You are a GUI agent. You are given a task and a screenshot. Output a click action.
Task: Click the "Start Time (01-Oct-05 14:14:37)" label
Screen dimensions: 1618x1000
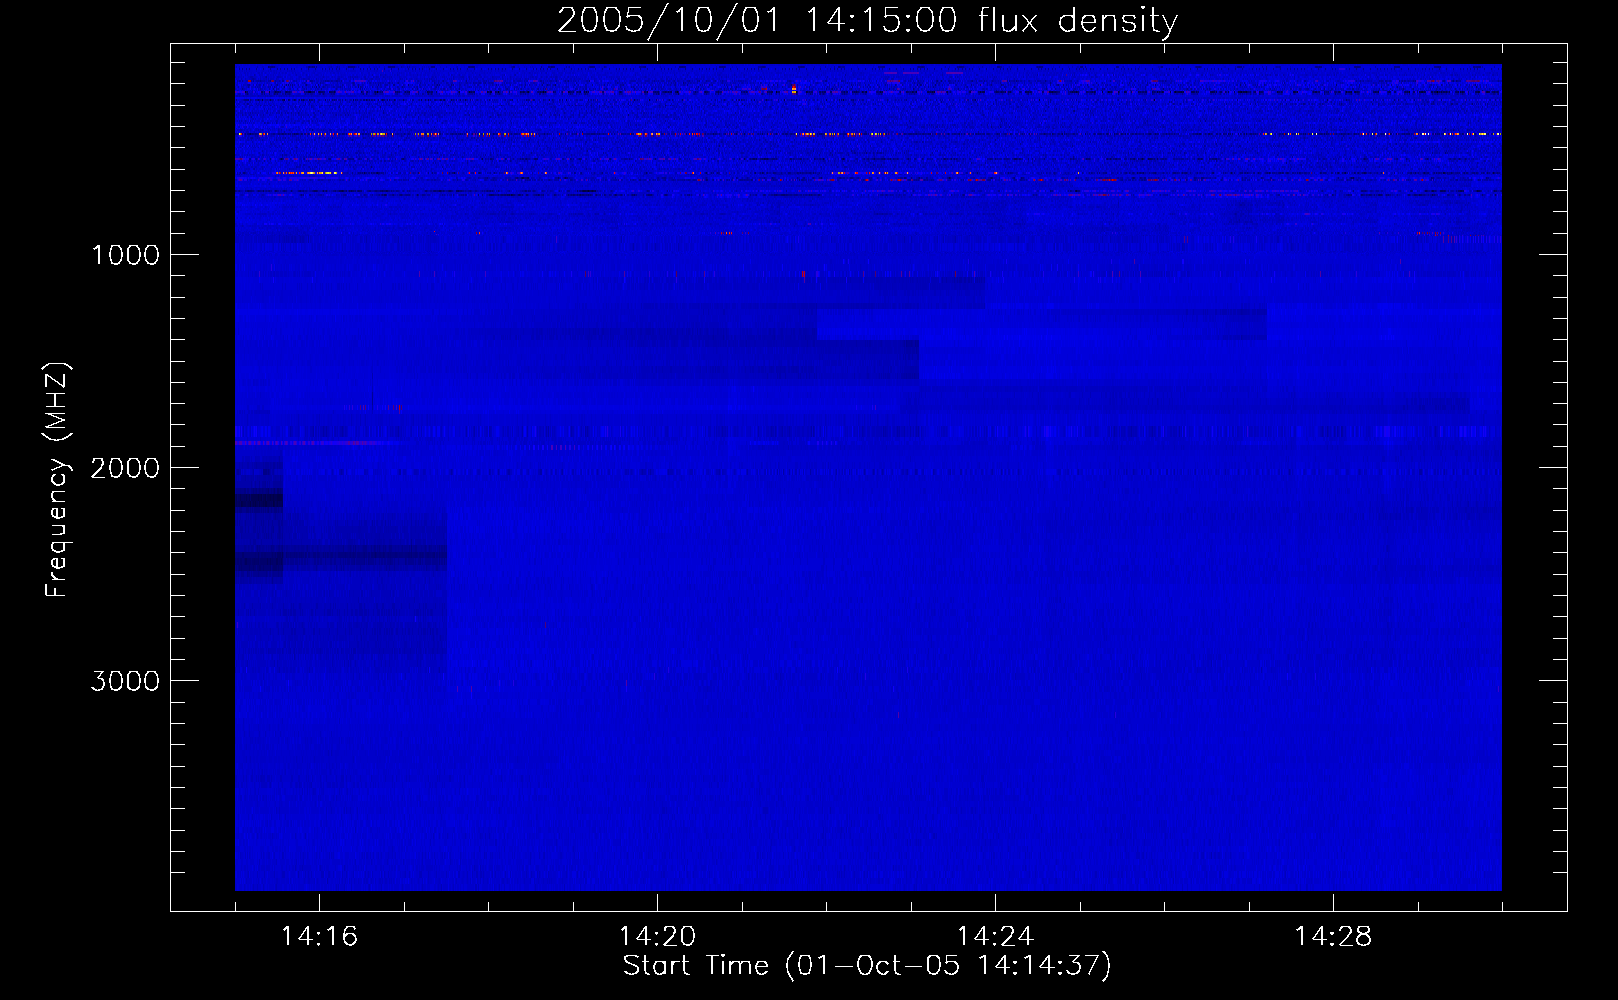[867, 966]
